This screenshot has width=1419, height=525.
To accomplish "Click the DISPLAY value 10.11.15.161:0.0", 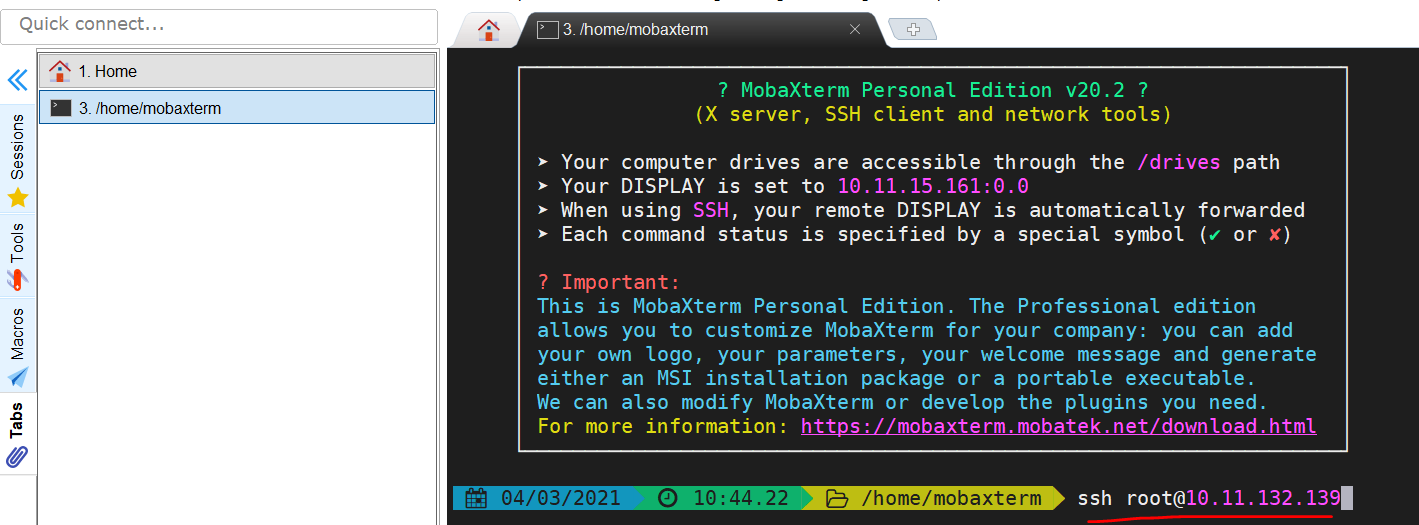I will (933, 186).
